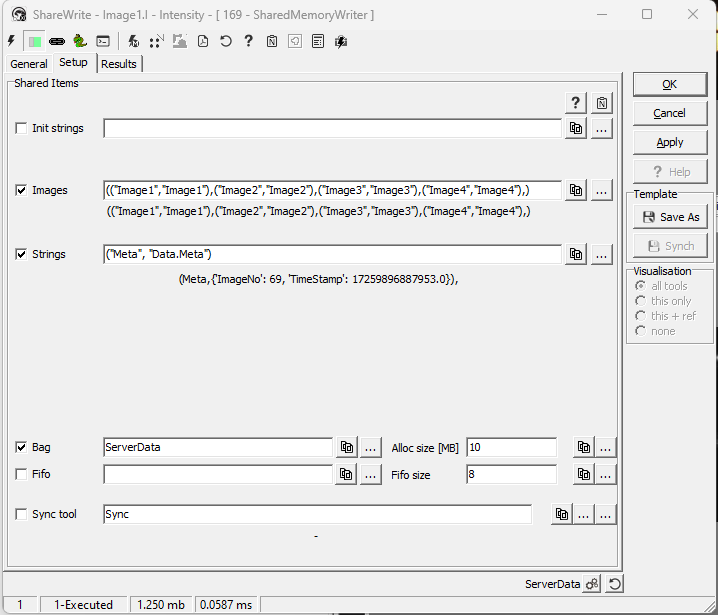Open ellipsis browse button for Fifo size
718x615 pixels.
pos(605,474)
